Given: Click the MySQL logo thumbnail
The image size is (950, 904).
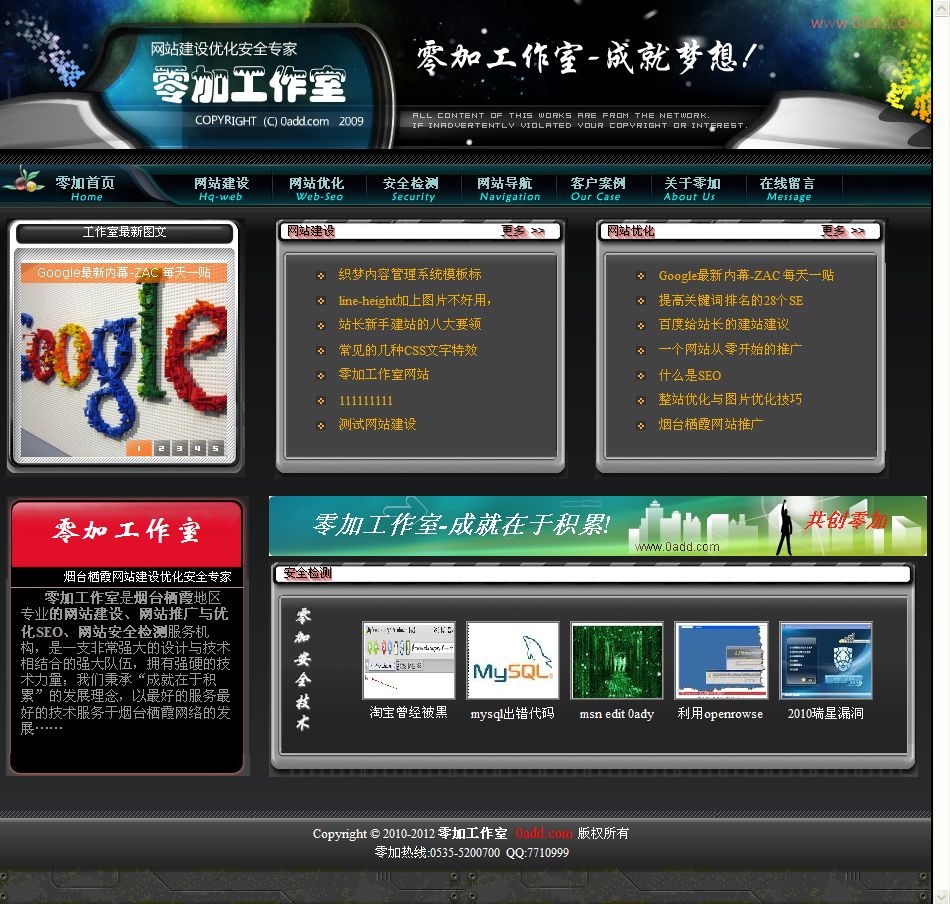Looking at the screenshot, I should coord(512,660).
